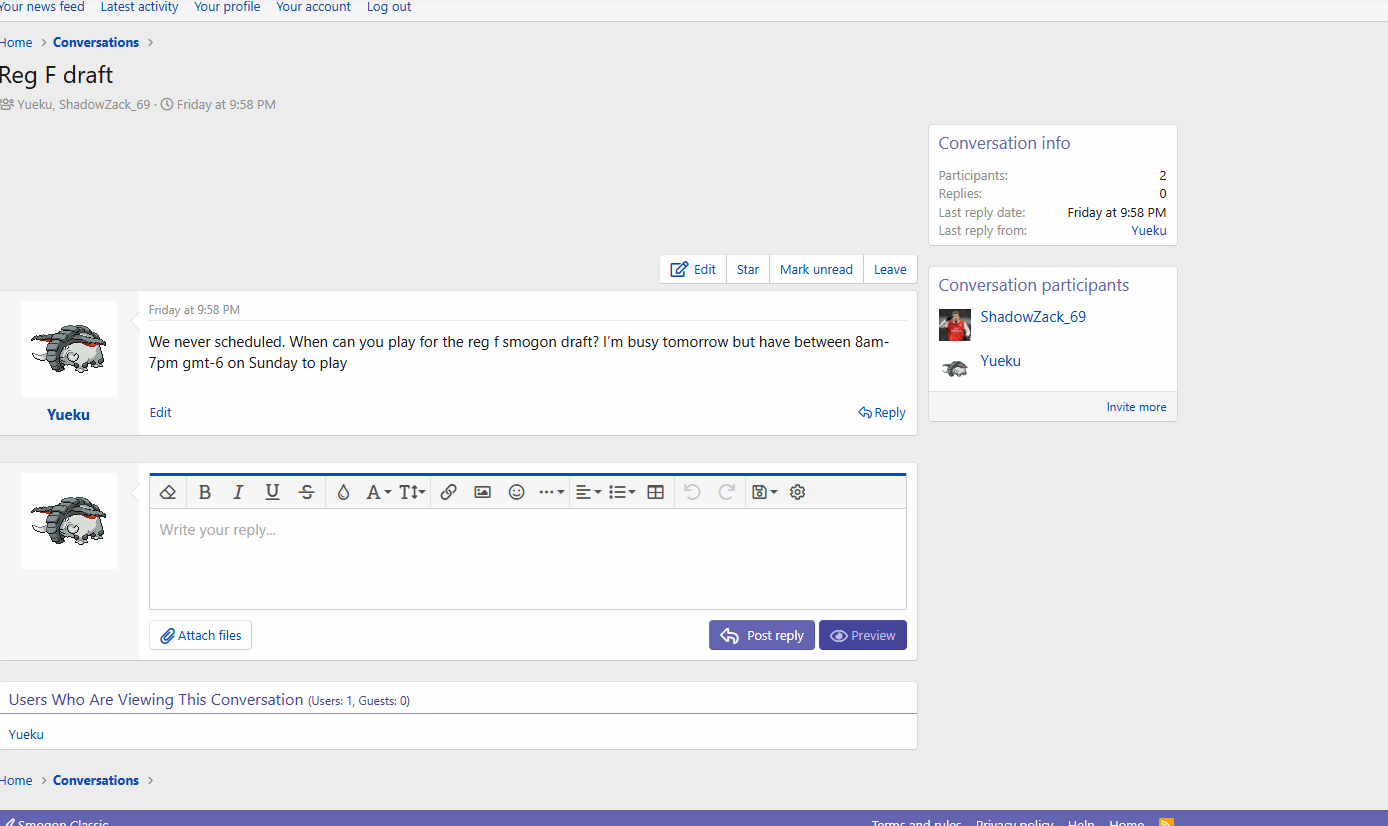Screen dimensions: 1388x826
Task: Open Latest activity in top menu
Action: pyautogui.click(x=139, y=7)
